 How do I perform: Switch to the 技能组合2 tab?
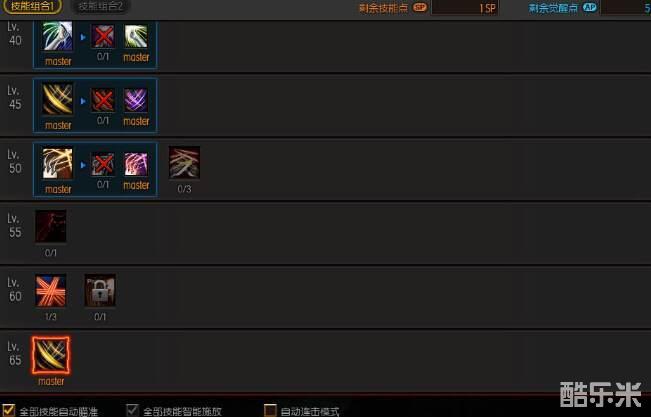coord(101,6)
